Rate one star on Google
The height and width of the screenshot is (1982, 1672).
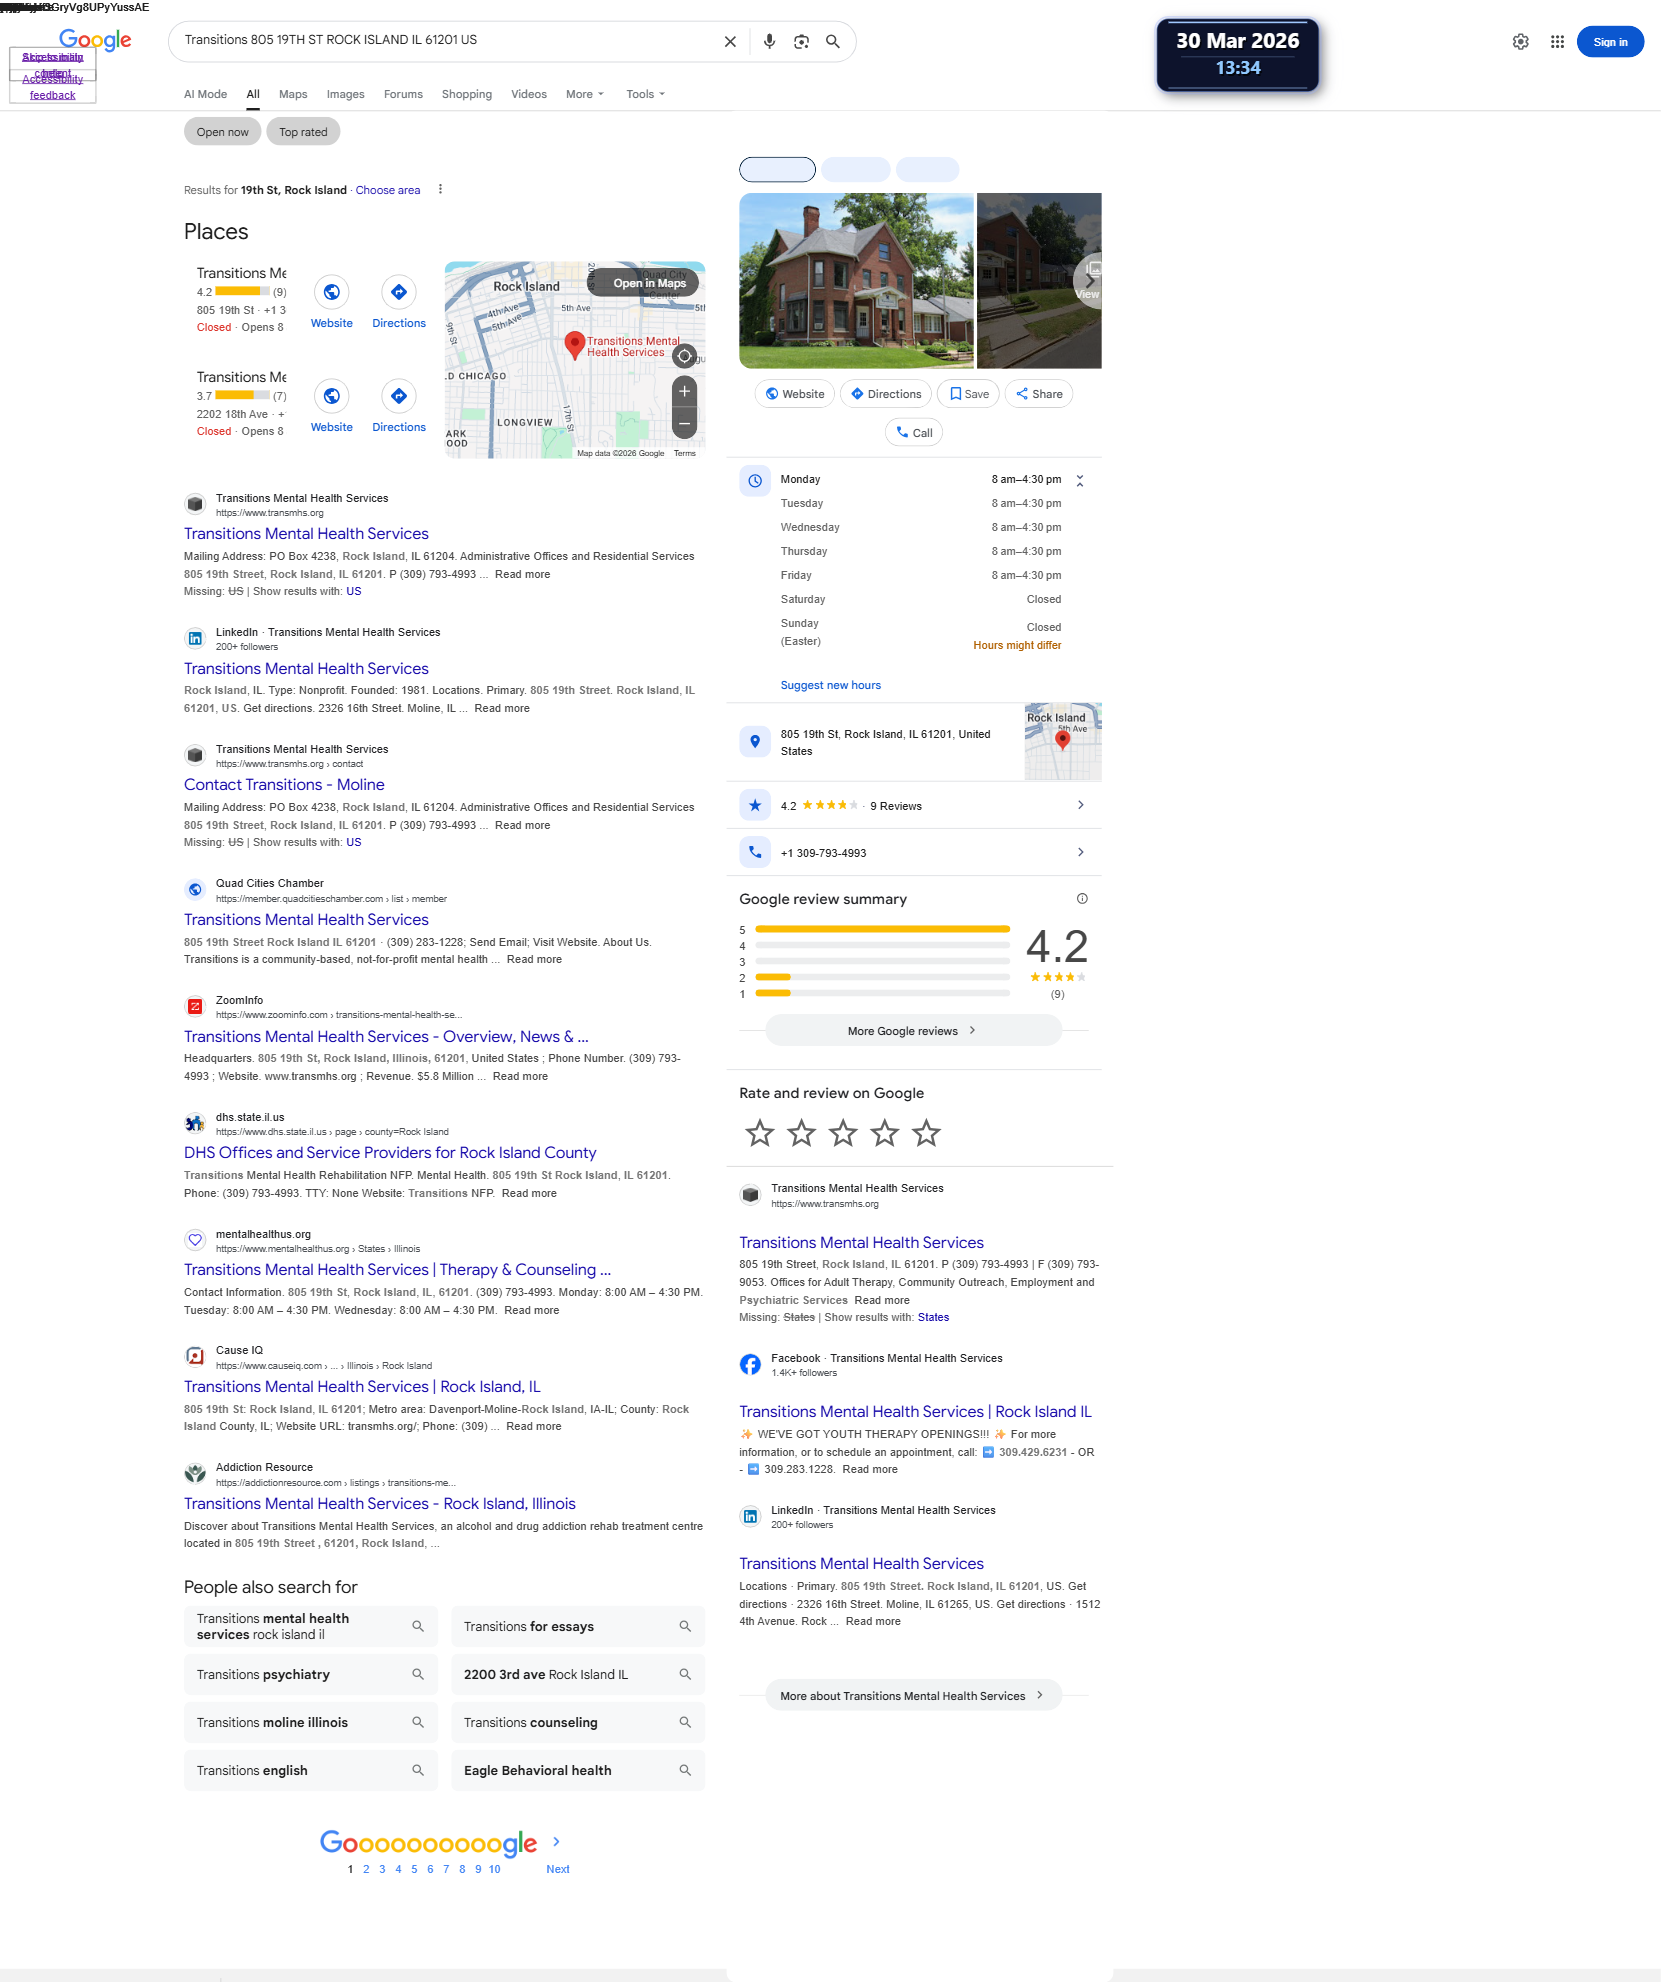coord(760,1134)
